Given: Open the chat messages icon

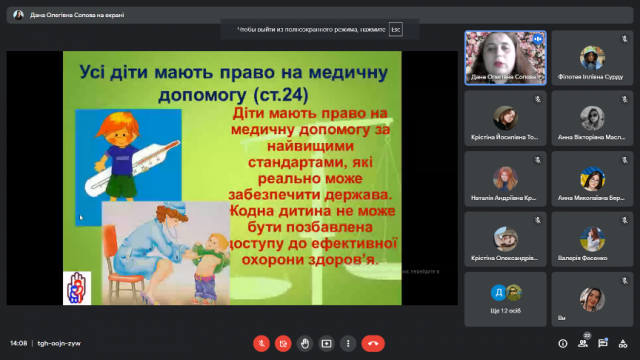Looking at the screenshot, I should (603, 344).
